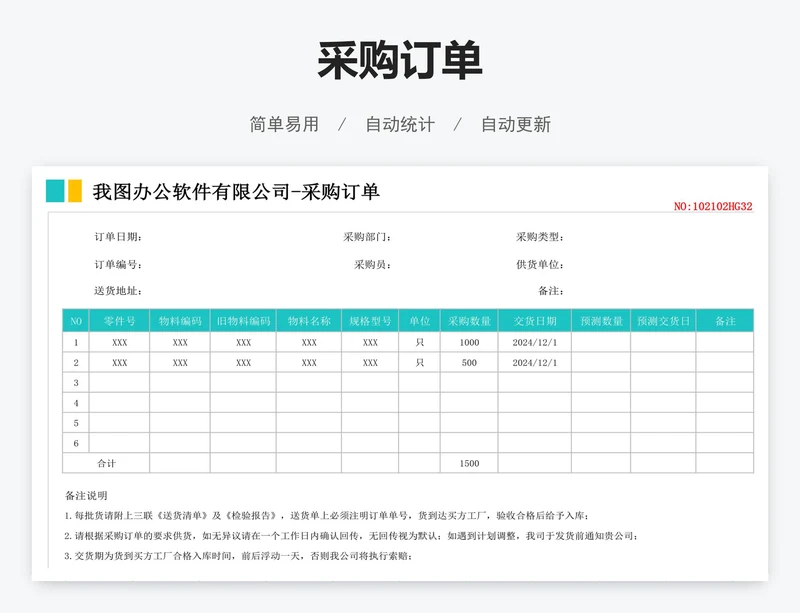This screenshot has width=800, height=613.
Task: Click the 合计 total row label
Action: point(106,463)
